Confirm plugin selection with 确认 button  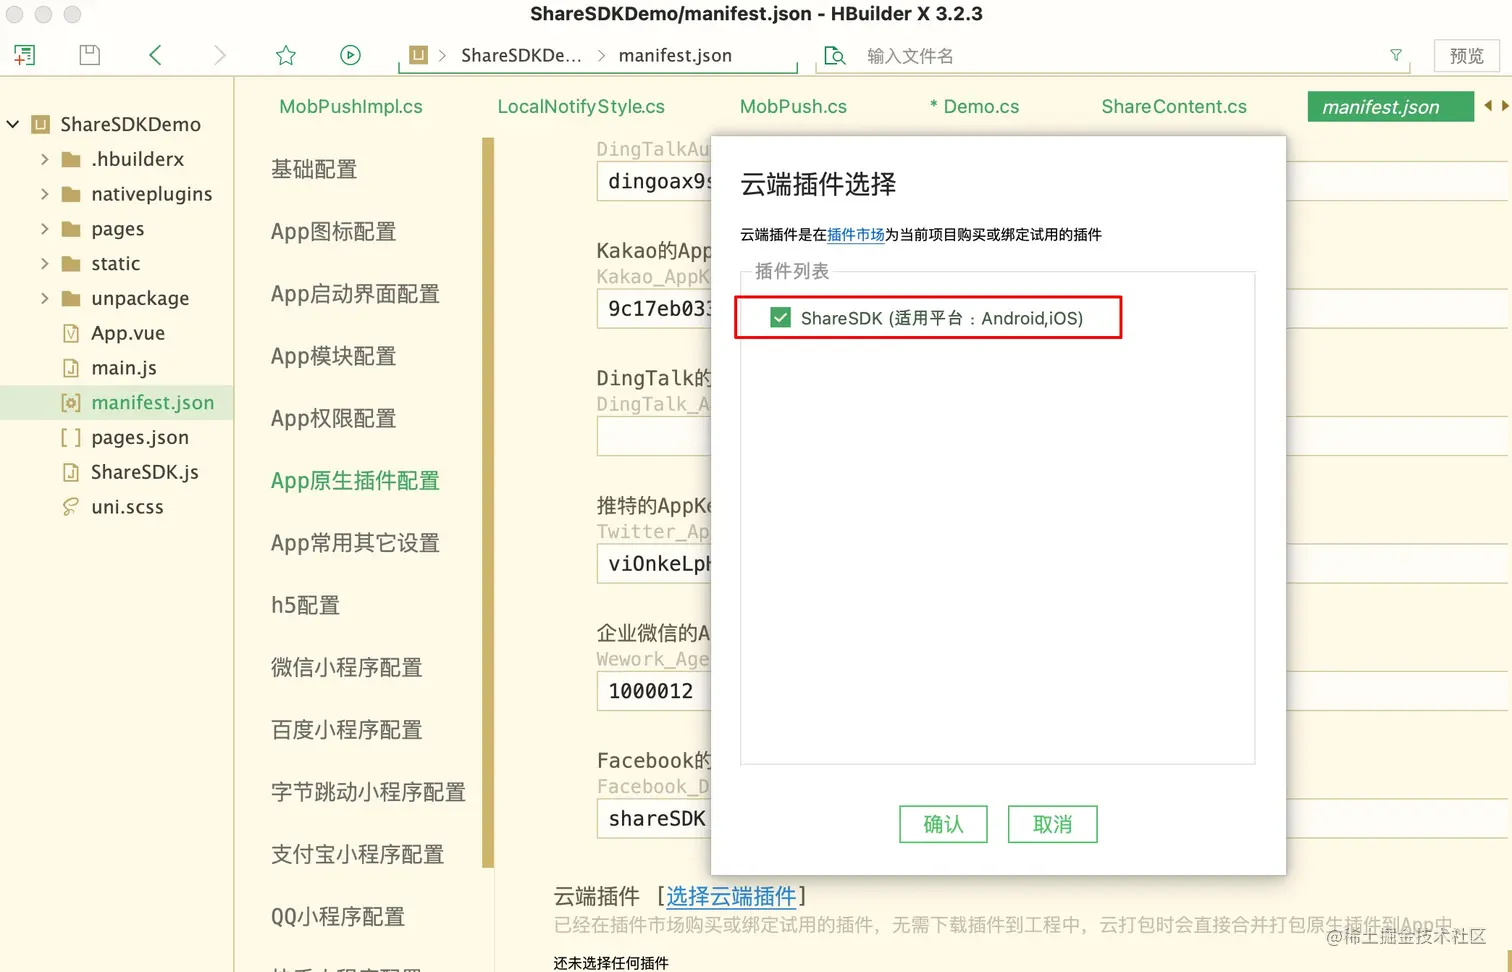click(943, 824)
